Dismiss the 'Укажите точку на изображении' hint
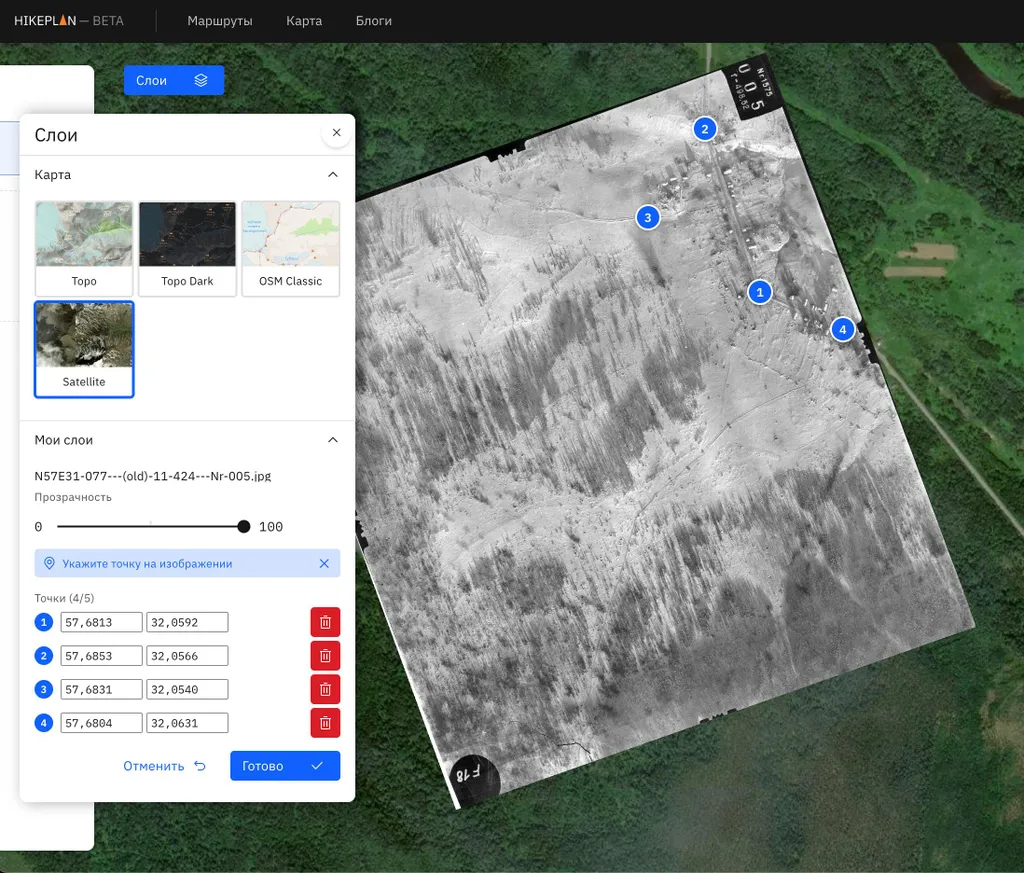 click(x=324, y=564)
